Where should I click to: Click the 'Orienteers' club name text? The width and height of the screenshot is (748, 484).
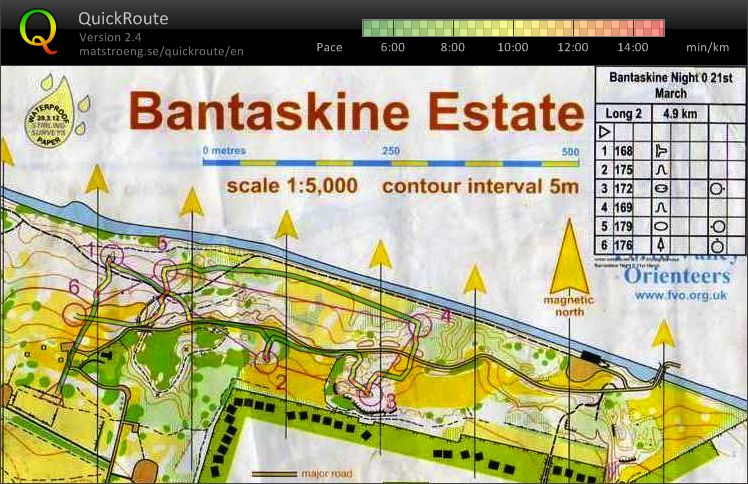point(677,276)
